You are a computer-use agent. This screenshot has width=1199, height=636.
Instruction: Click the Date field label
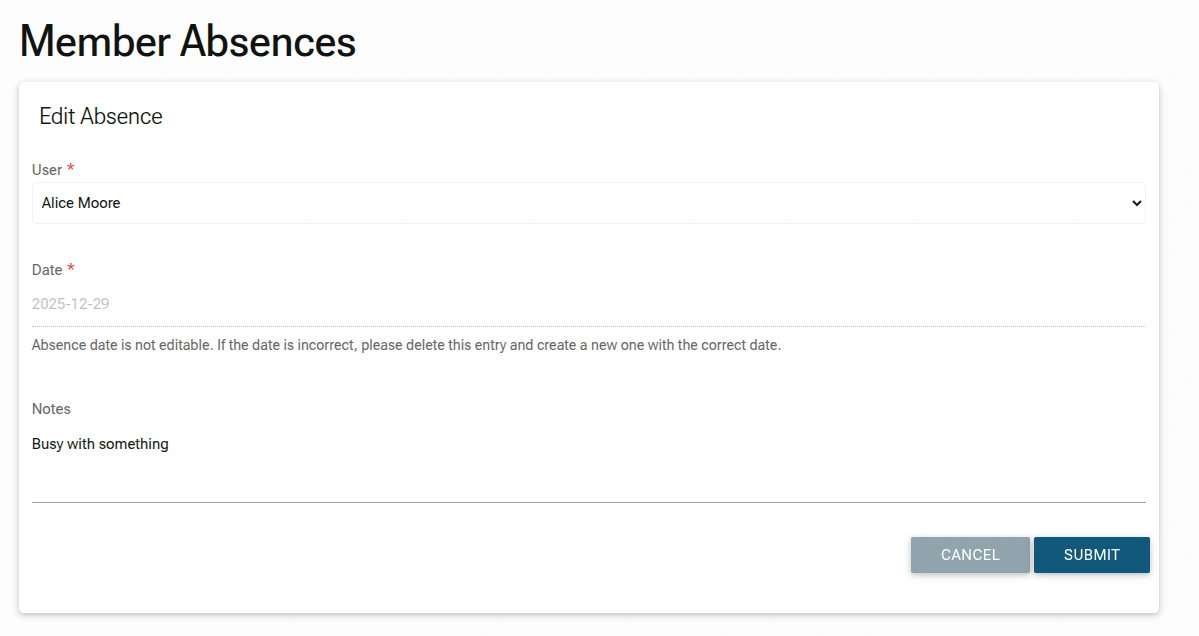(x=47, y=270)
